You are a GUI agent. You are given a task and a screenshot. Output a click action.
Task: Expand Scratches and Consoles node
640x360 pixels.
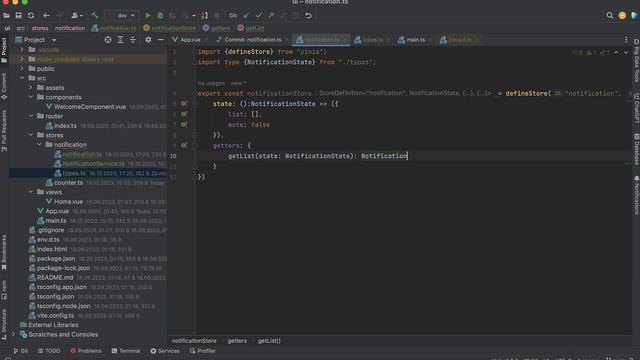(13, 334)
